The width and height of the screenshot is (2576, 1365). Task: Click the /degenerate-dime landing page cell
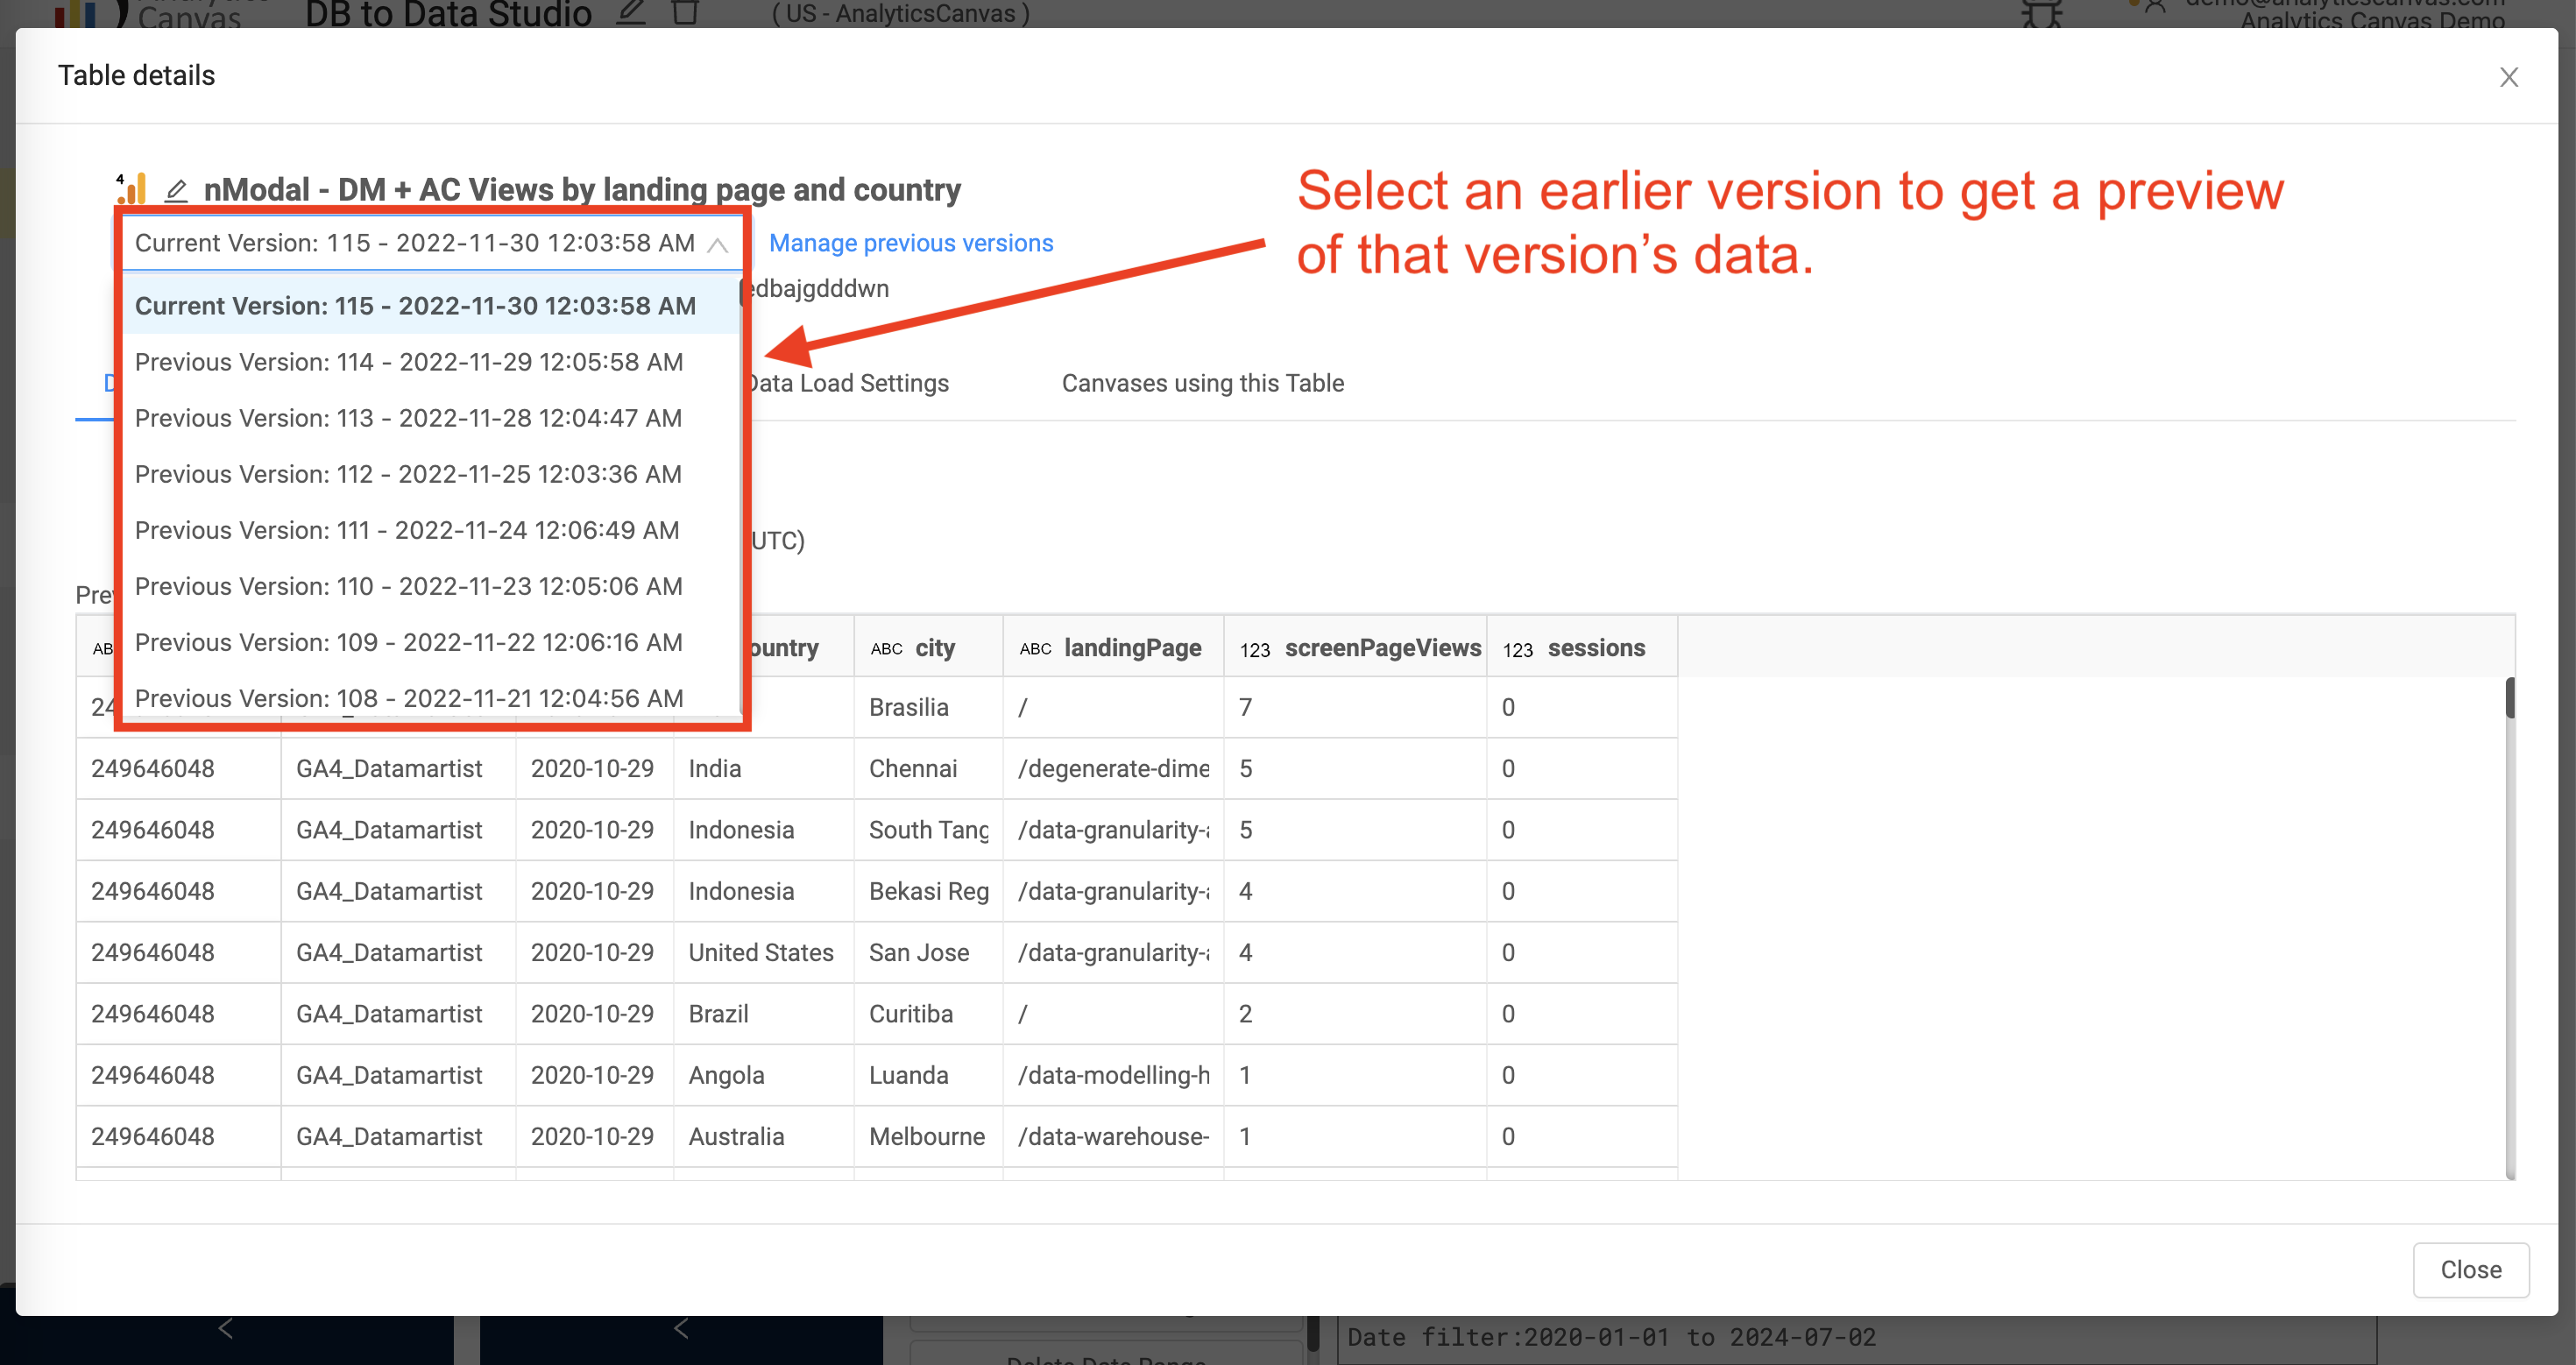[1113, 769]
